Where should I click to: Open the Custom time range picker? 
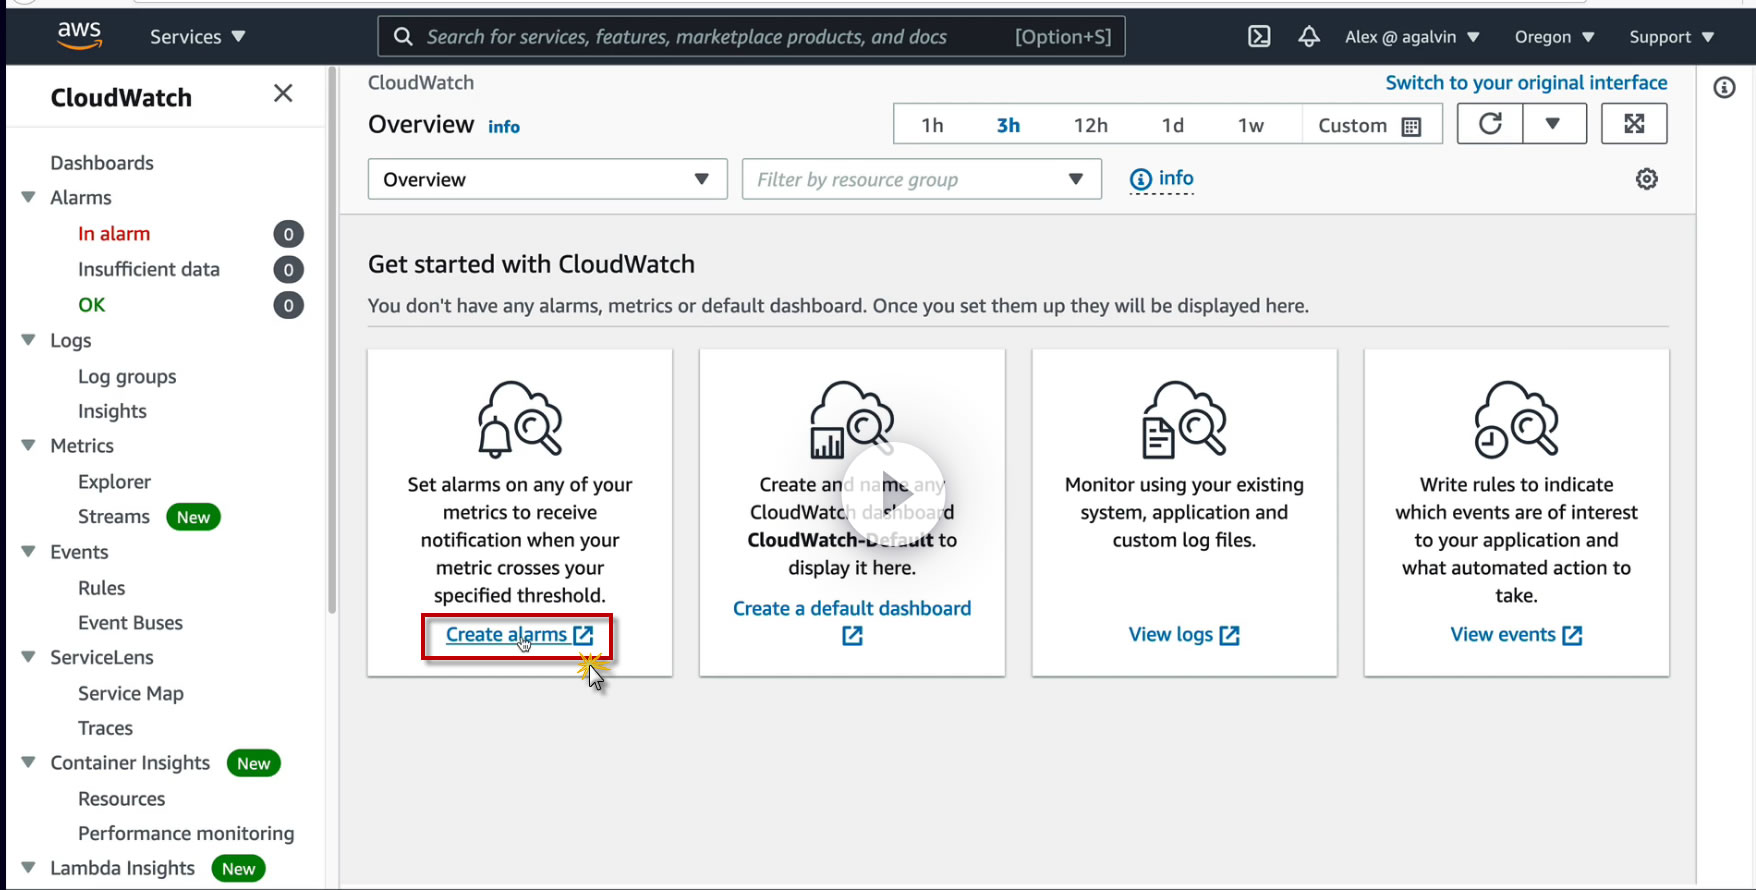tap(1370, 125)
